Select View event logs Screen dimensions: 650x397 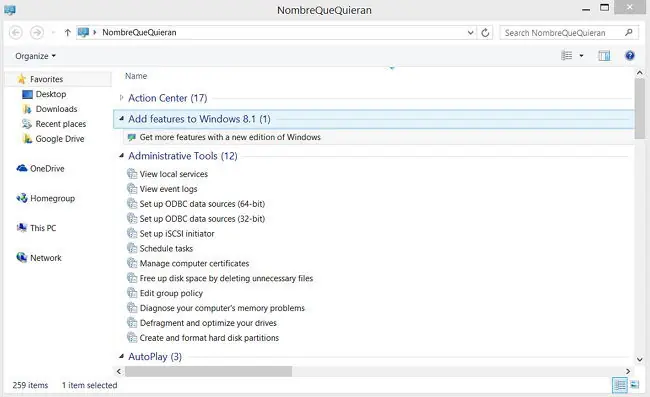[x=168, y=189]
